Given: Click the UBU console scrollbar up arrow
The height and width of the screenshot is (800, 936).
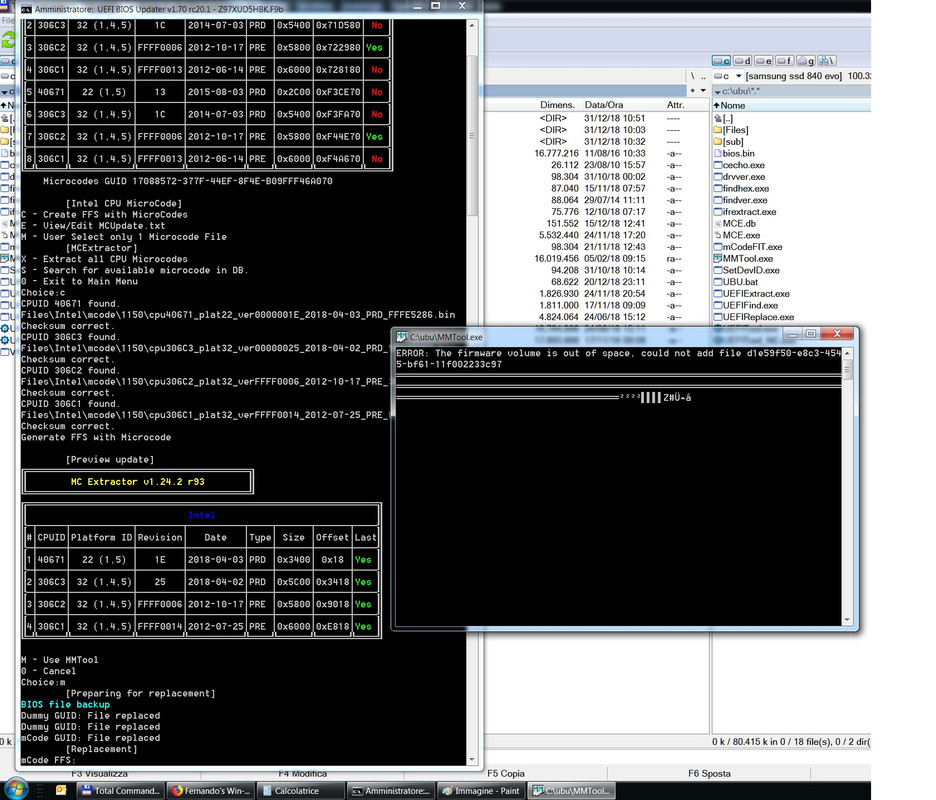Looking at the screenshot, I should pyautogui.click(x=472, y=26).
